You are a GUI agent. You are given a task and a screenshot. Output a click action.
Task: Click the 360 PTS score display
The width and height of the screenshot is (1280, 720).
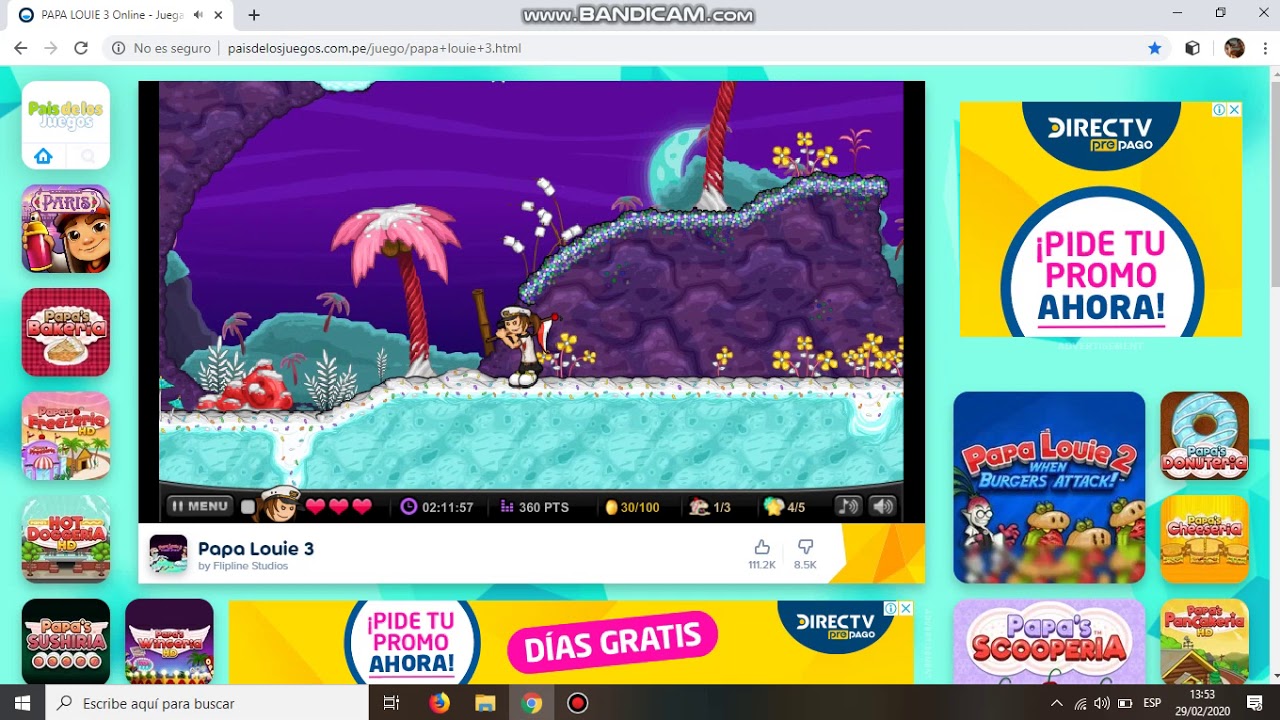pyautogui.click(x=534, y=507)
